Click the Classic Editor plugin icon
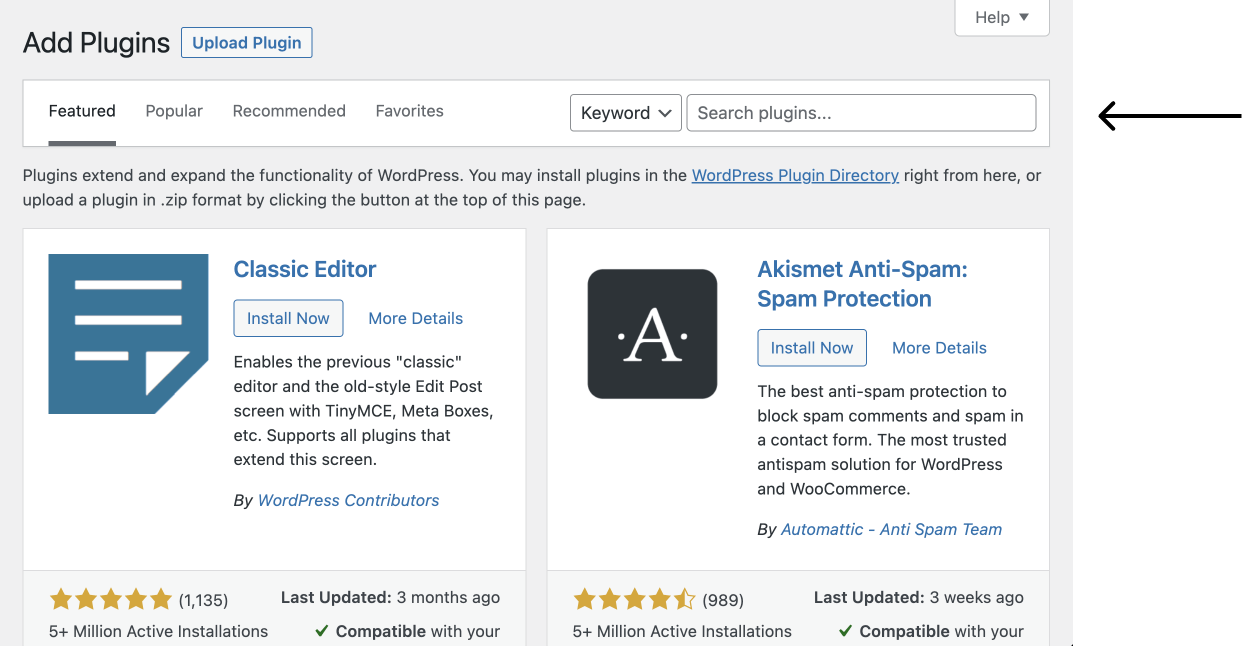This screenshot has width=1242, height=646. 128,334
